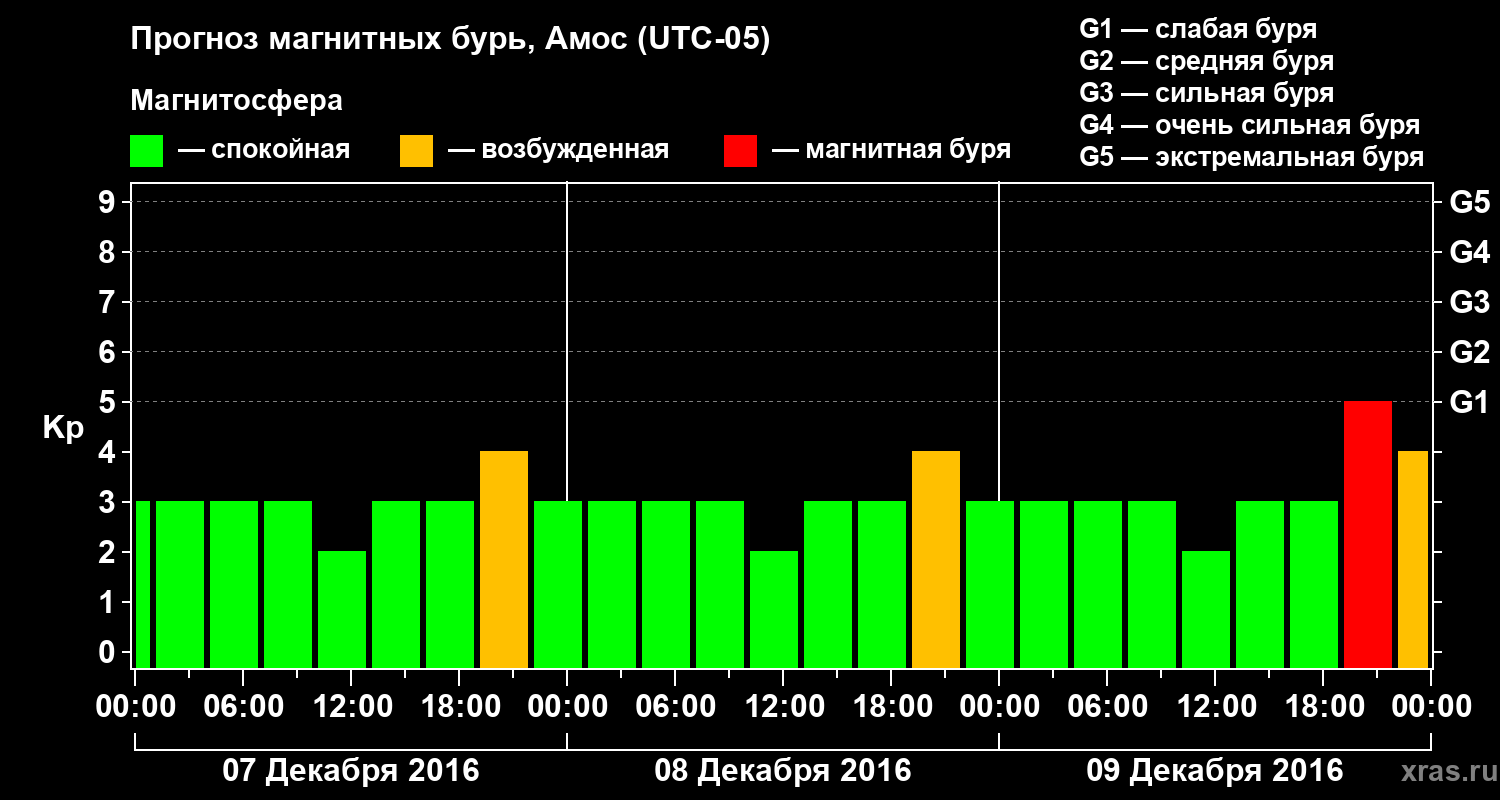The height and width of the screenshot is (800, 1500).
Task: Click the '12:00' time label under 09 Декабря
Action: (x=1215, y=706)
